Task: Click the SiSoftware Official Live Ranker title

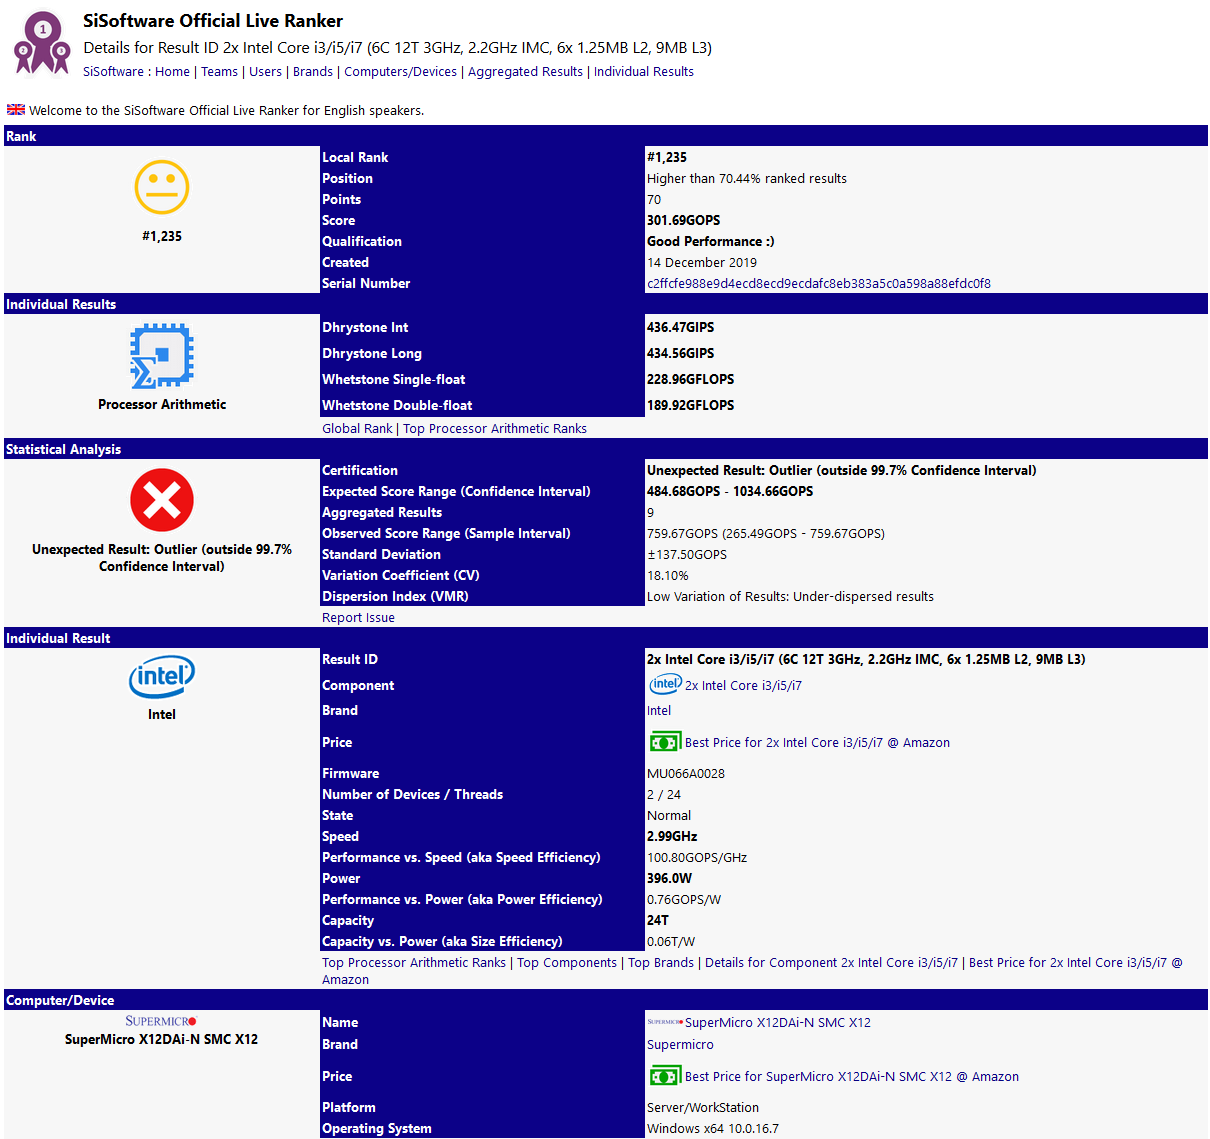Action: point(213,21)
